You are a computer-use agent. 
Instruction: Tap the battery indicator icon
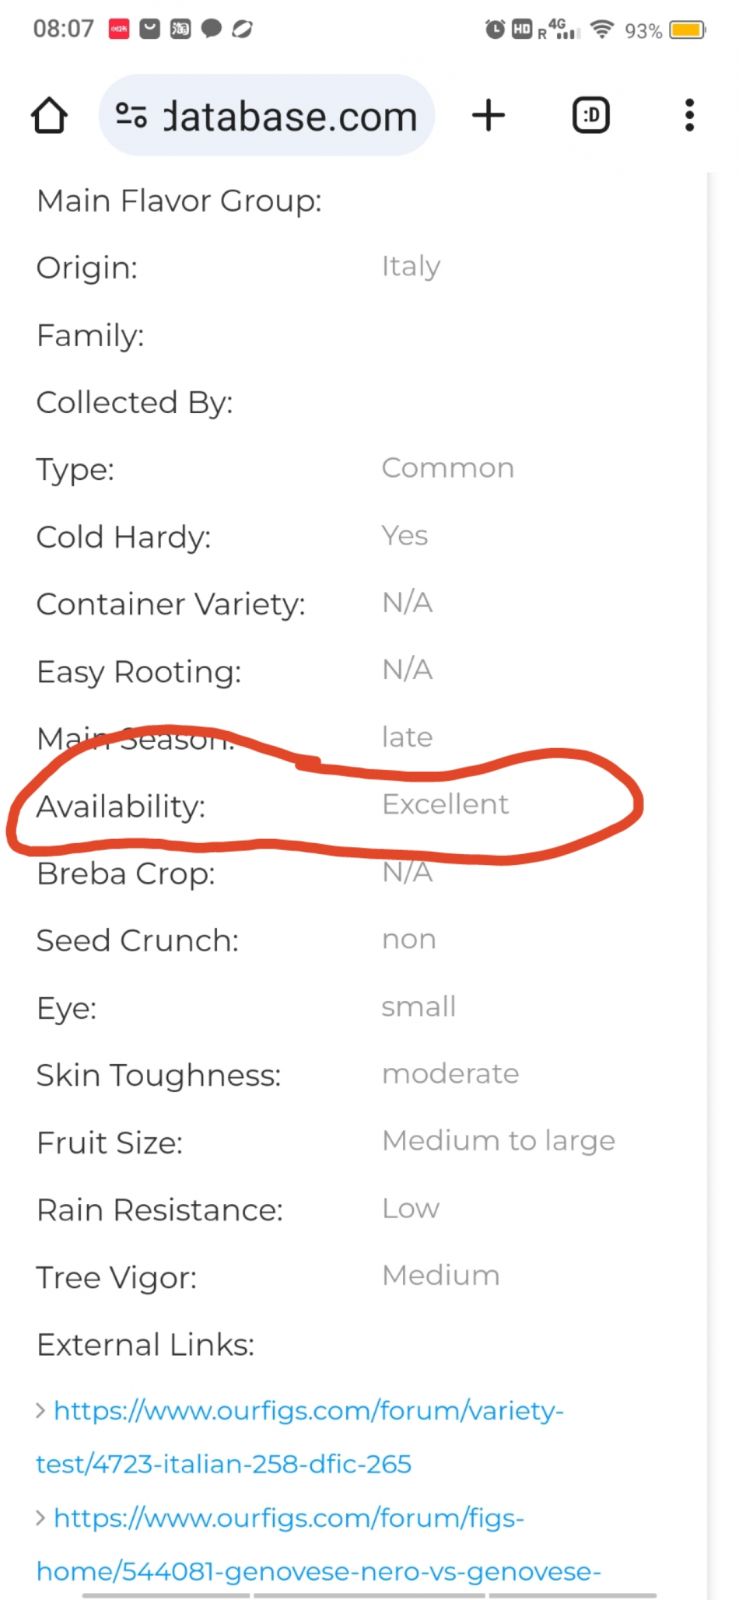click(x=688, y=30)
